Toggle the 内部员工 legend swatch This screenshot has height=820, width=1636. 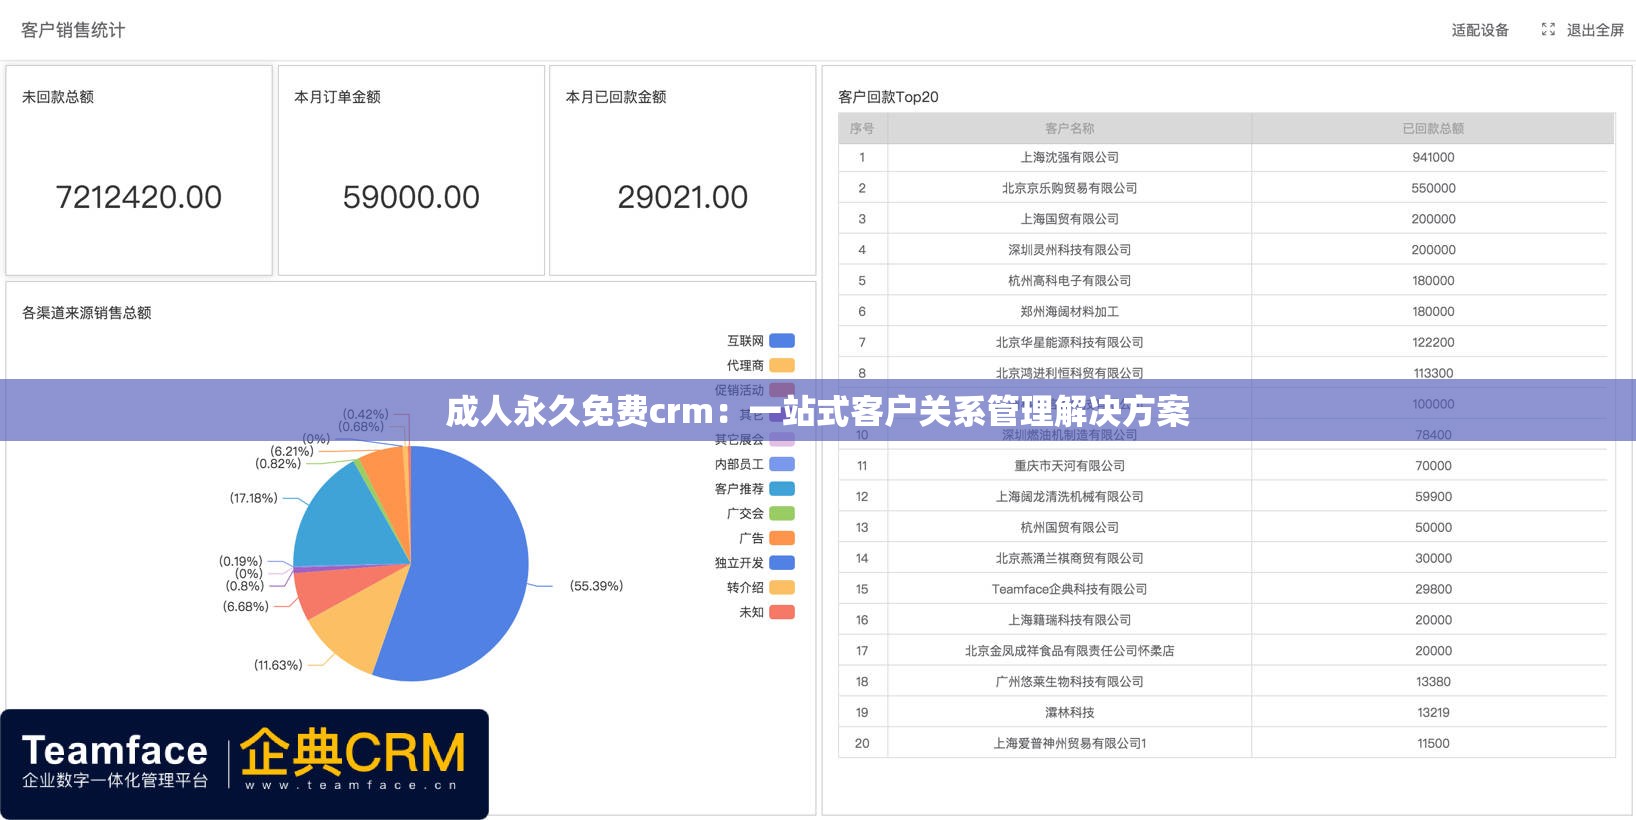(x=782, y=464)
